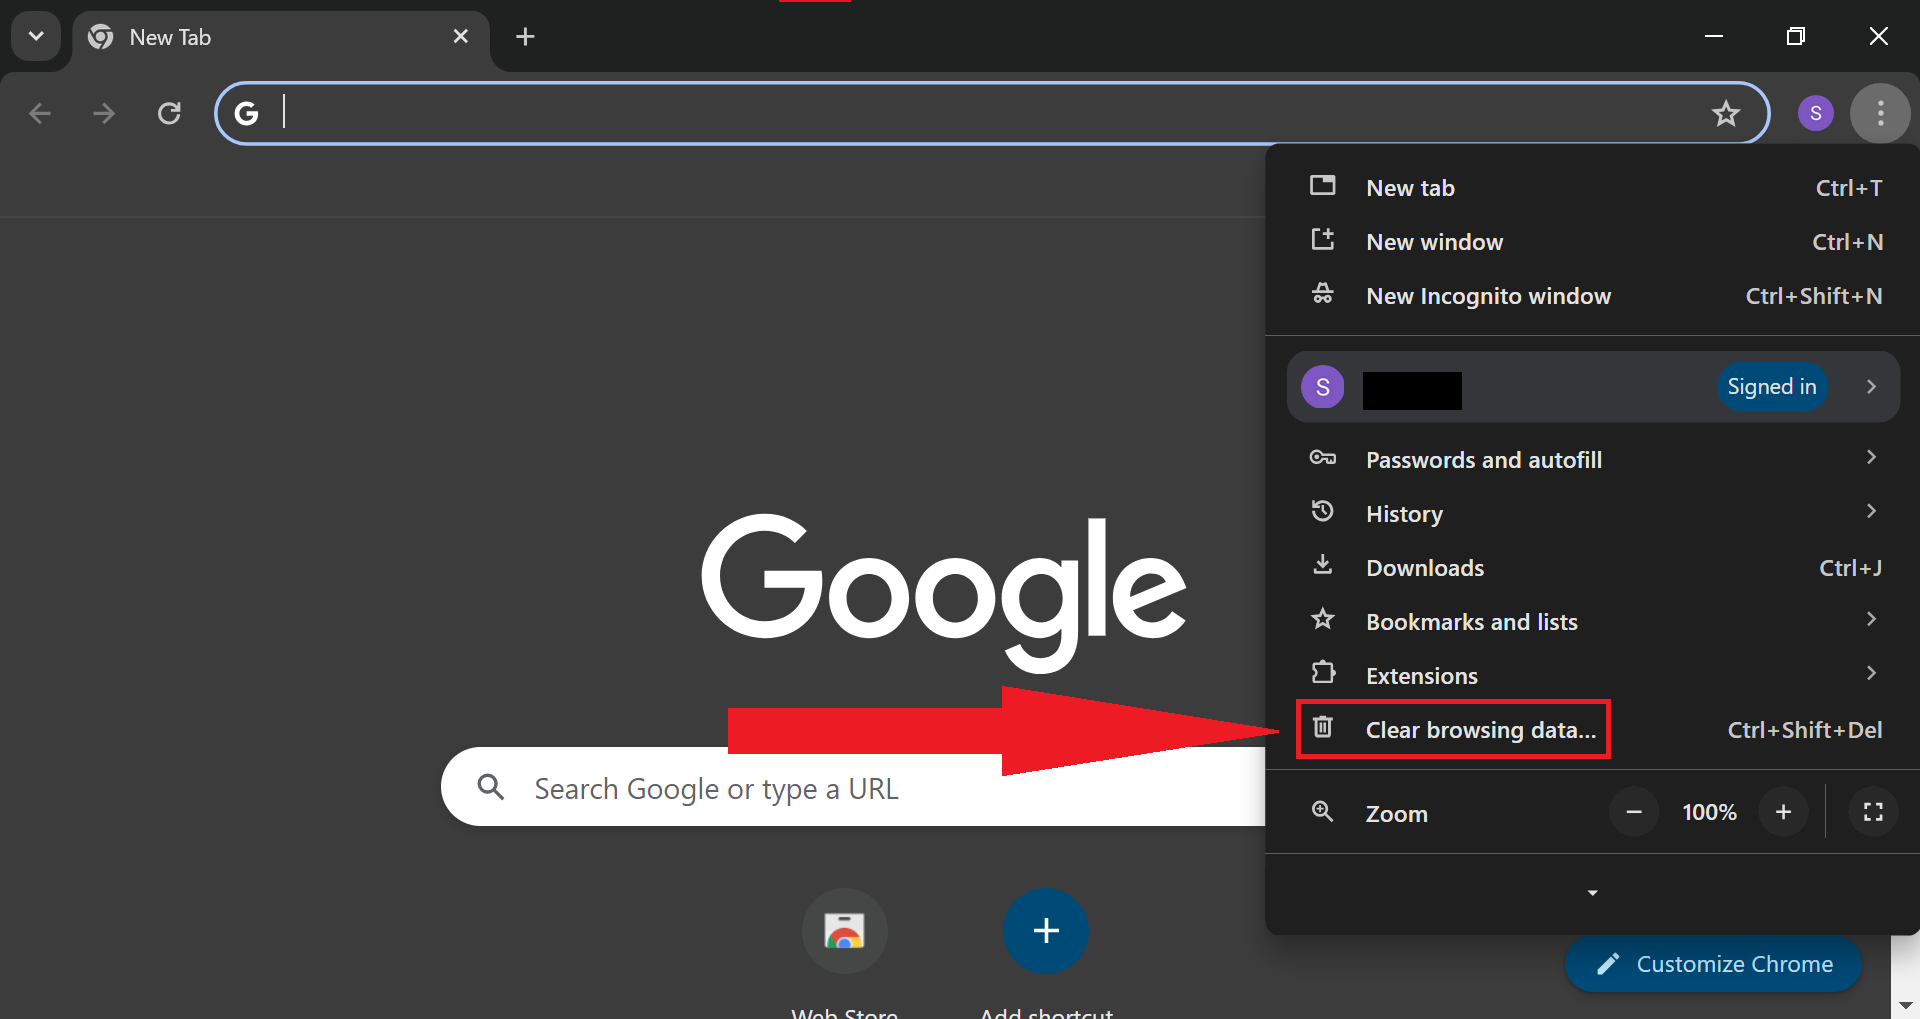Reload the current page

[x=169, y=113]
